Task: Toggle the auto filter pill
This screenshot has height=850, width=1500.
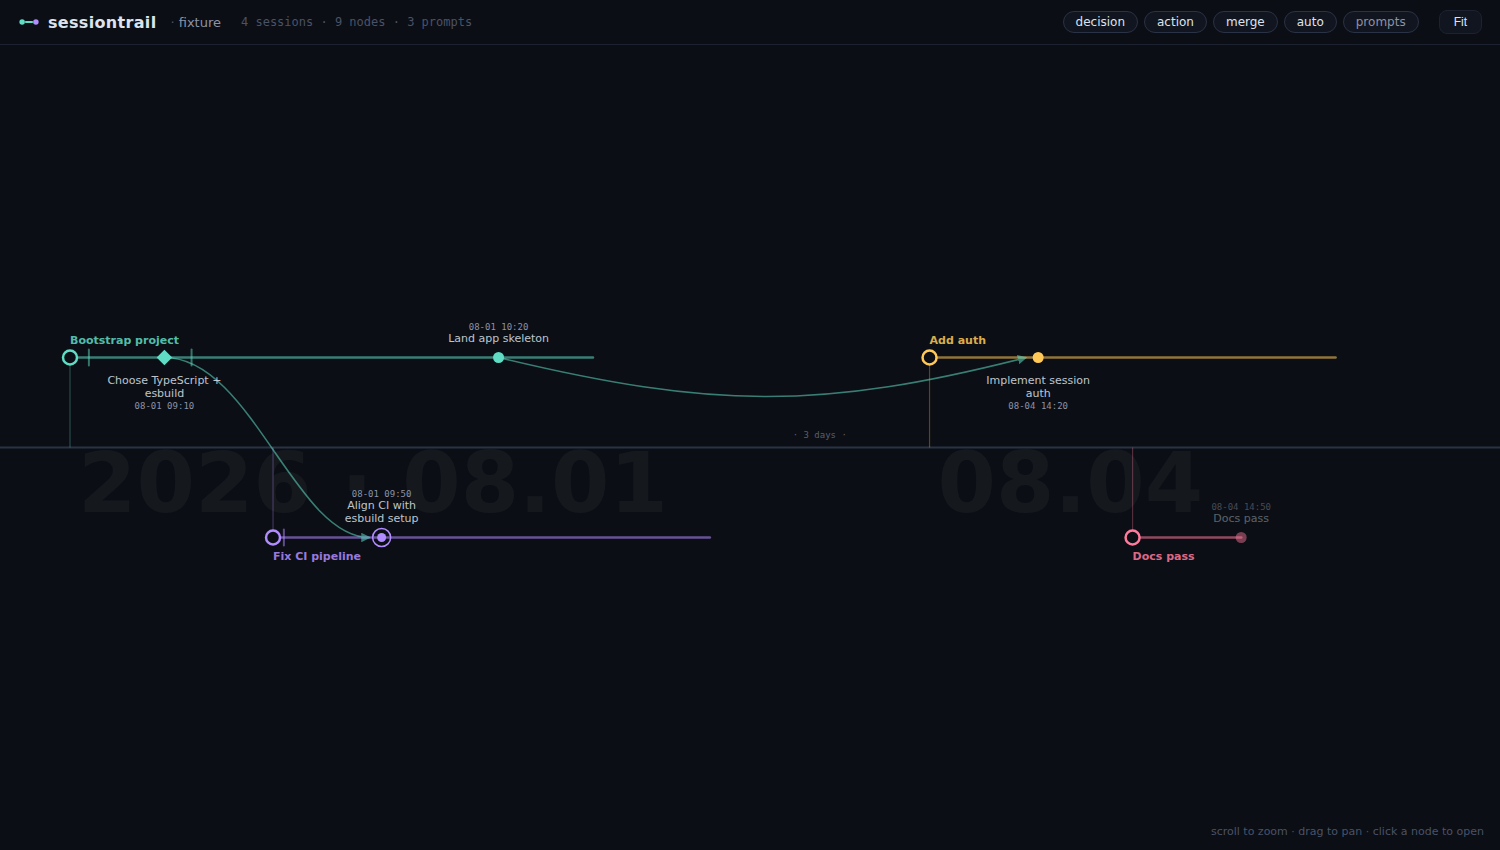Action: click(x=1310, y=22)
